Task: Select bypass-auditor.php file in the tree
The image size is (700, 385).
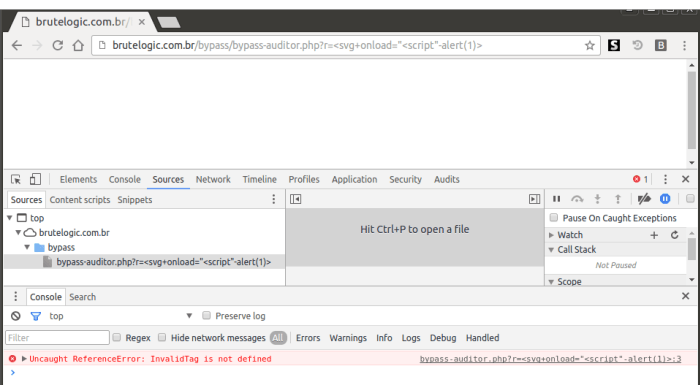Action: [163, 262]
